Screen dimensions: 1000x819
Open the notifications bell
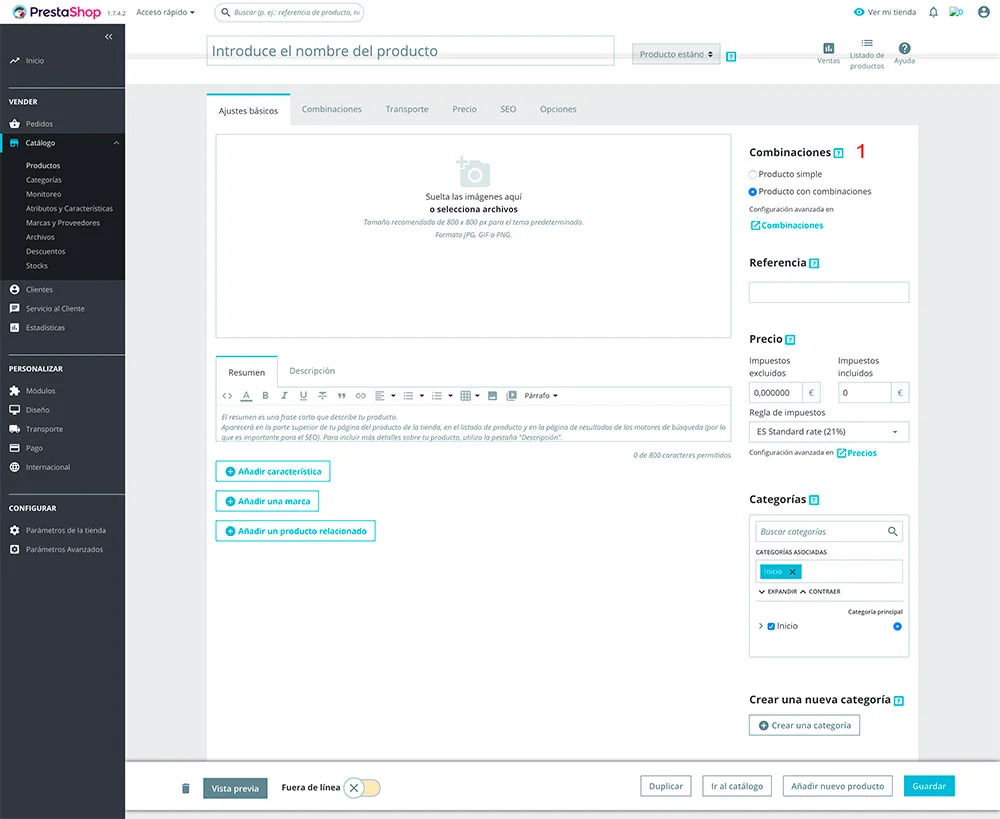[933, 12]
